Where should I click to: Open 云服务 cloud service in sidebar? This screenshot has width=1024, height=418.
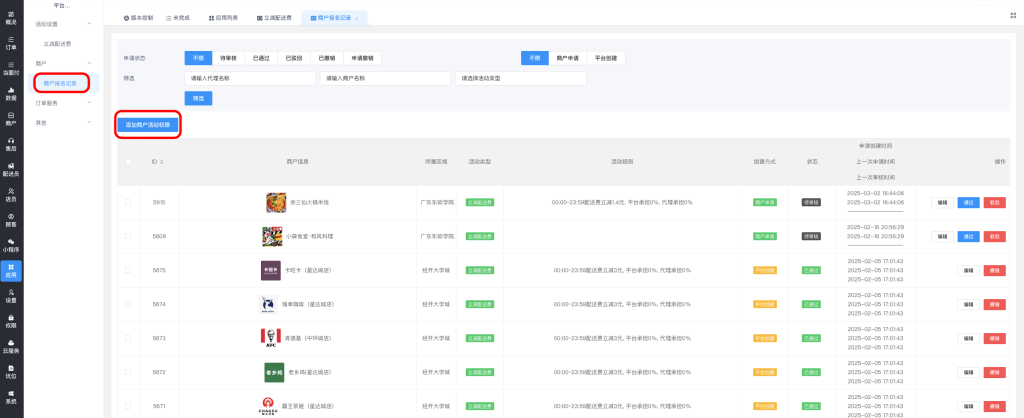11,346
